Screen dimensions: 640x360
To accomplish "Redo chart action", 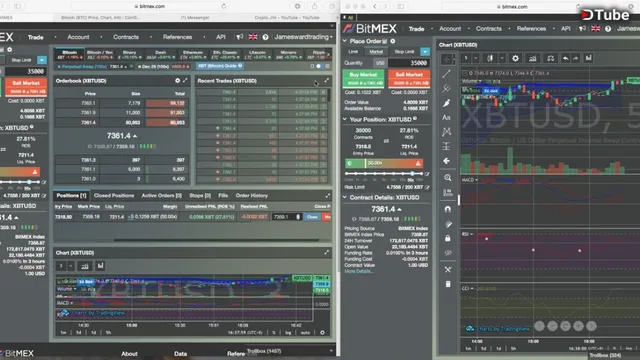I will click(576, 58).
